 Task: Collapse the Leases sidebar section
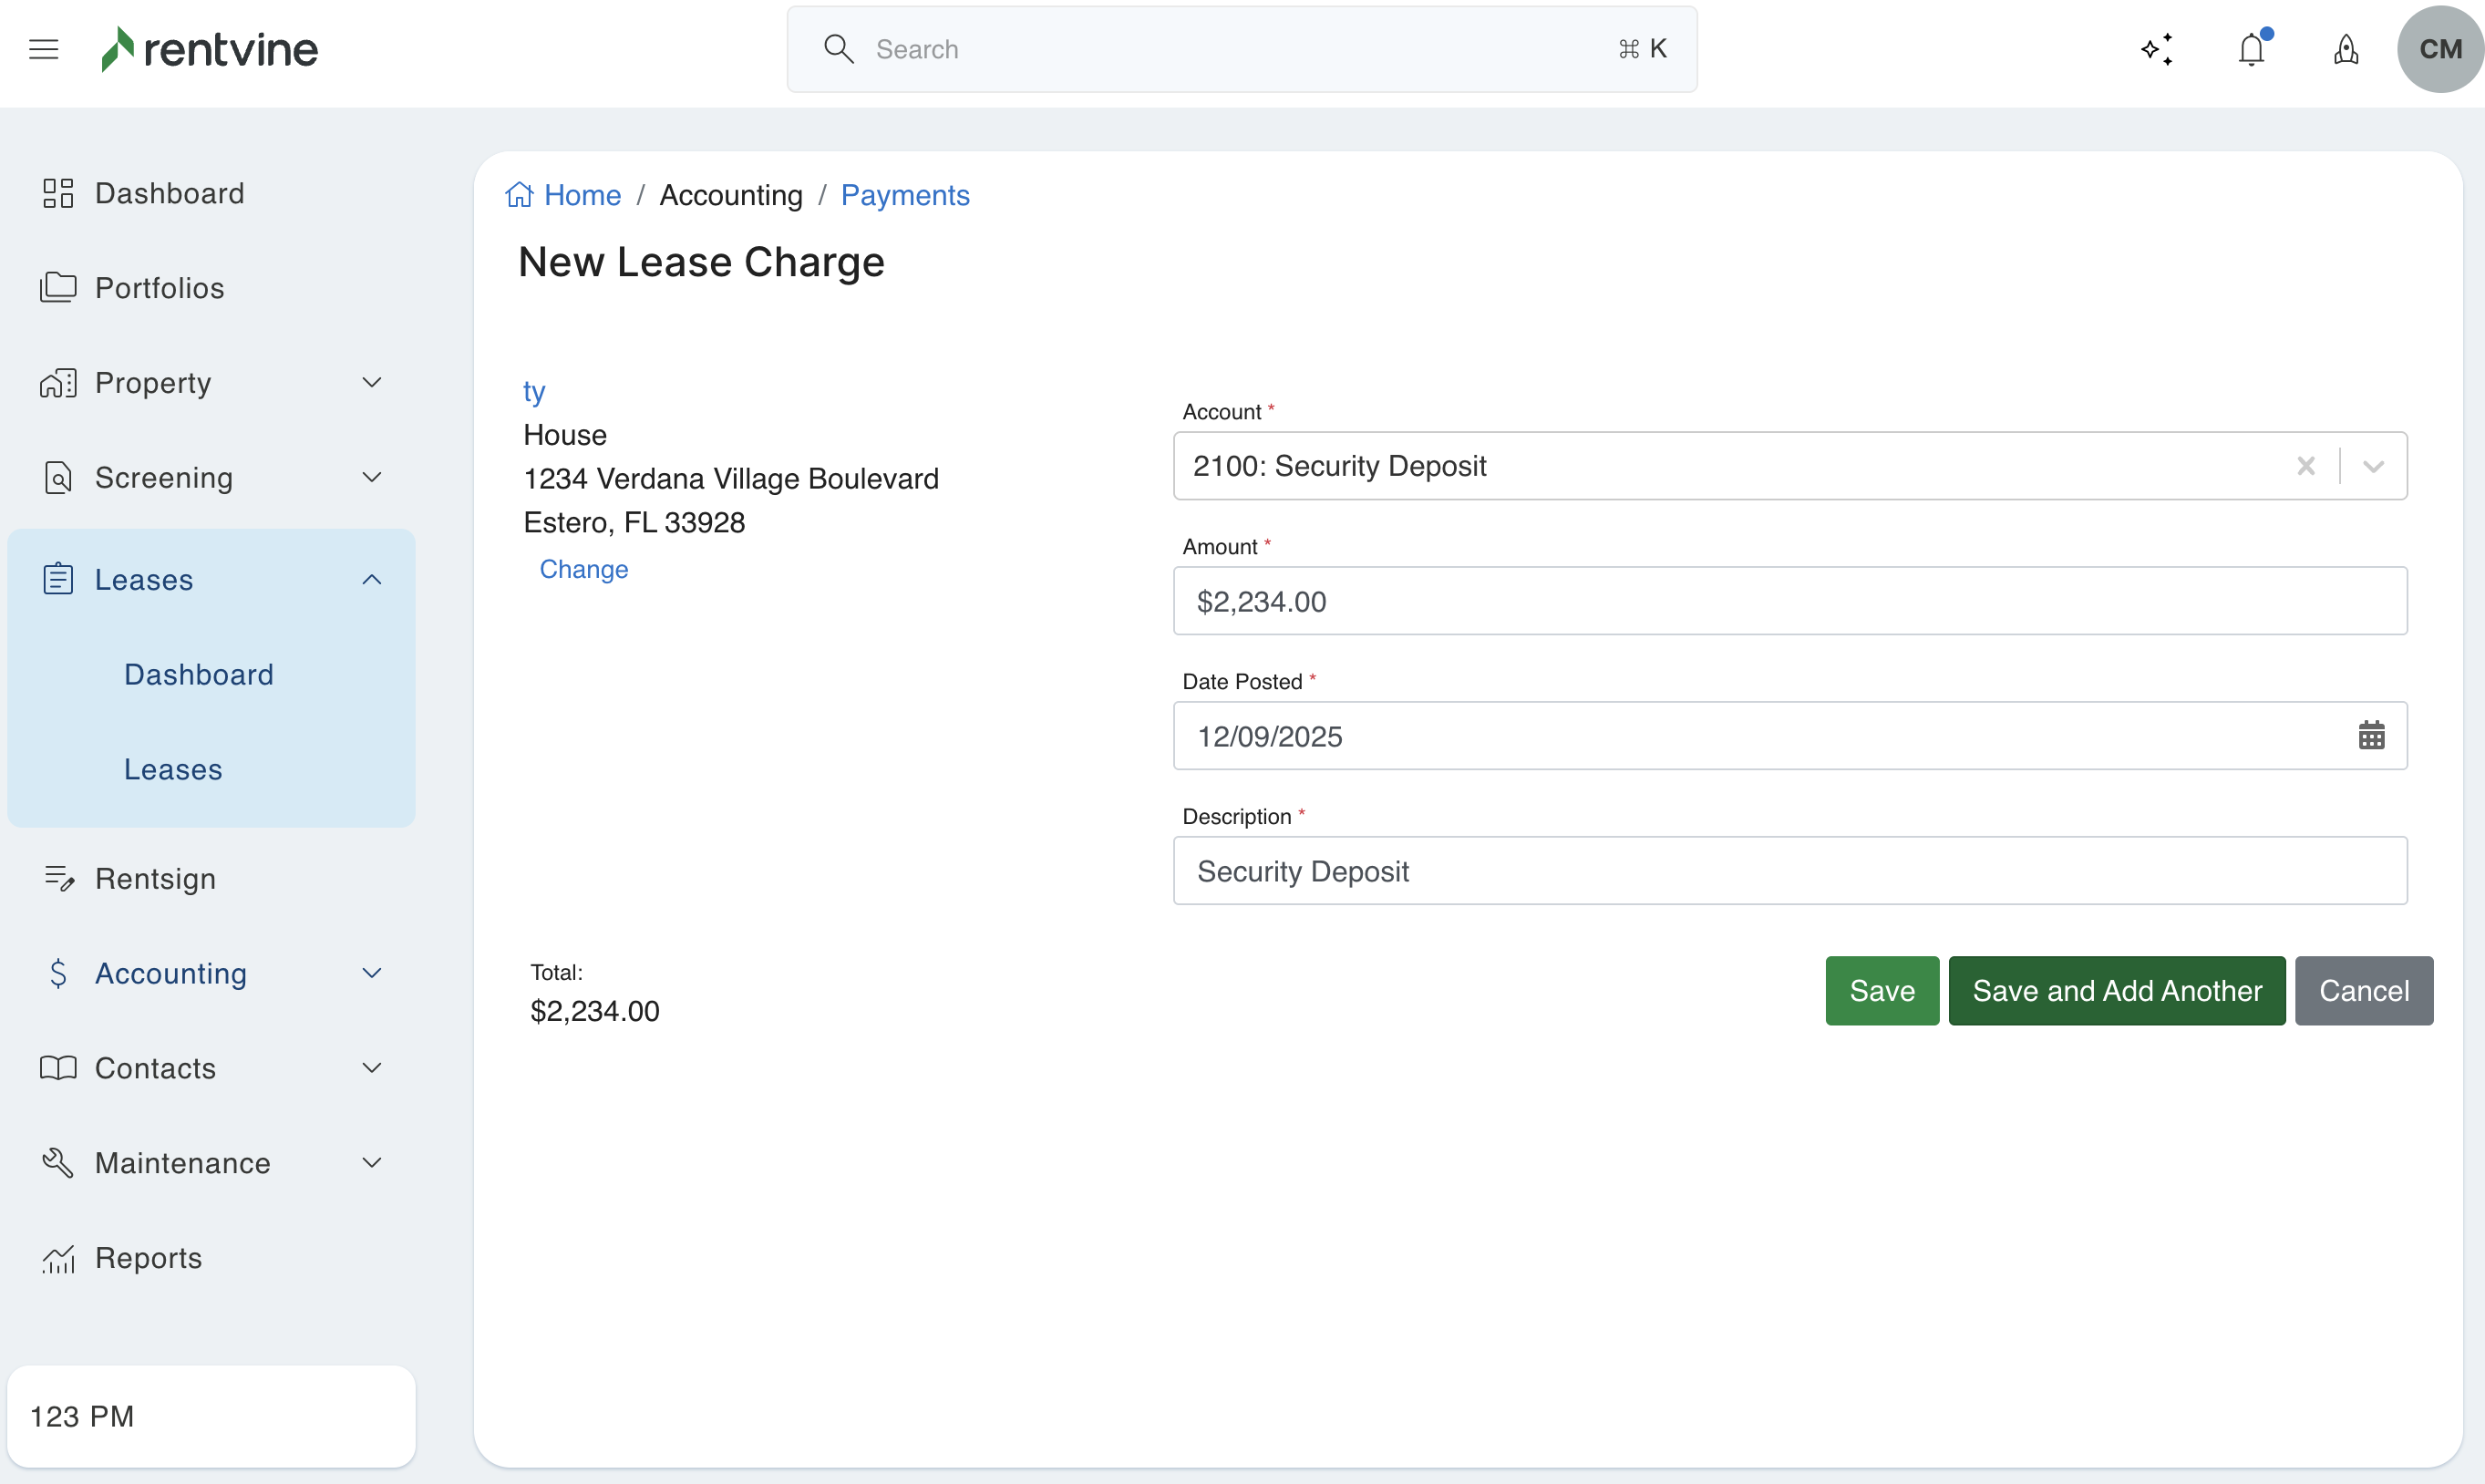tap(371, 580)
